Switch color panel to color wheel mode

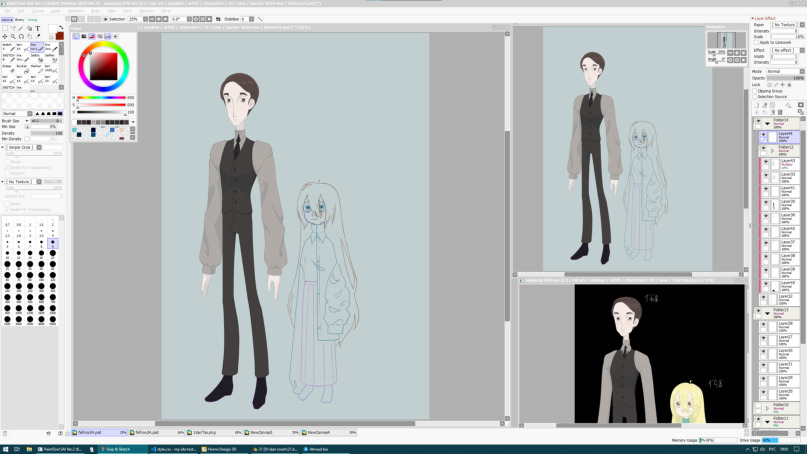[x=76, y=37]
